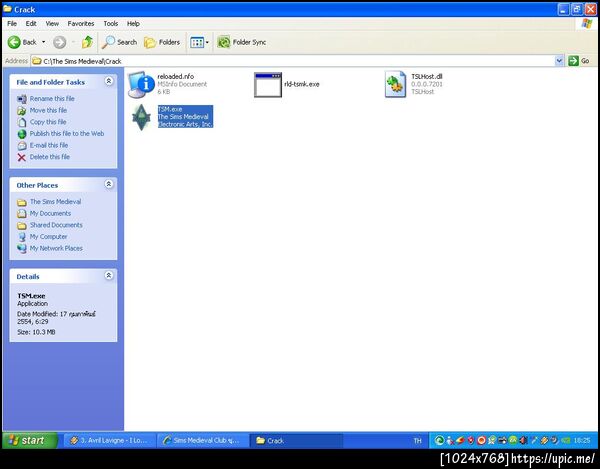This screenshot has width=600, height=469.
Task: Open the Search pane
Action: click(119, 42)
